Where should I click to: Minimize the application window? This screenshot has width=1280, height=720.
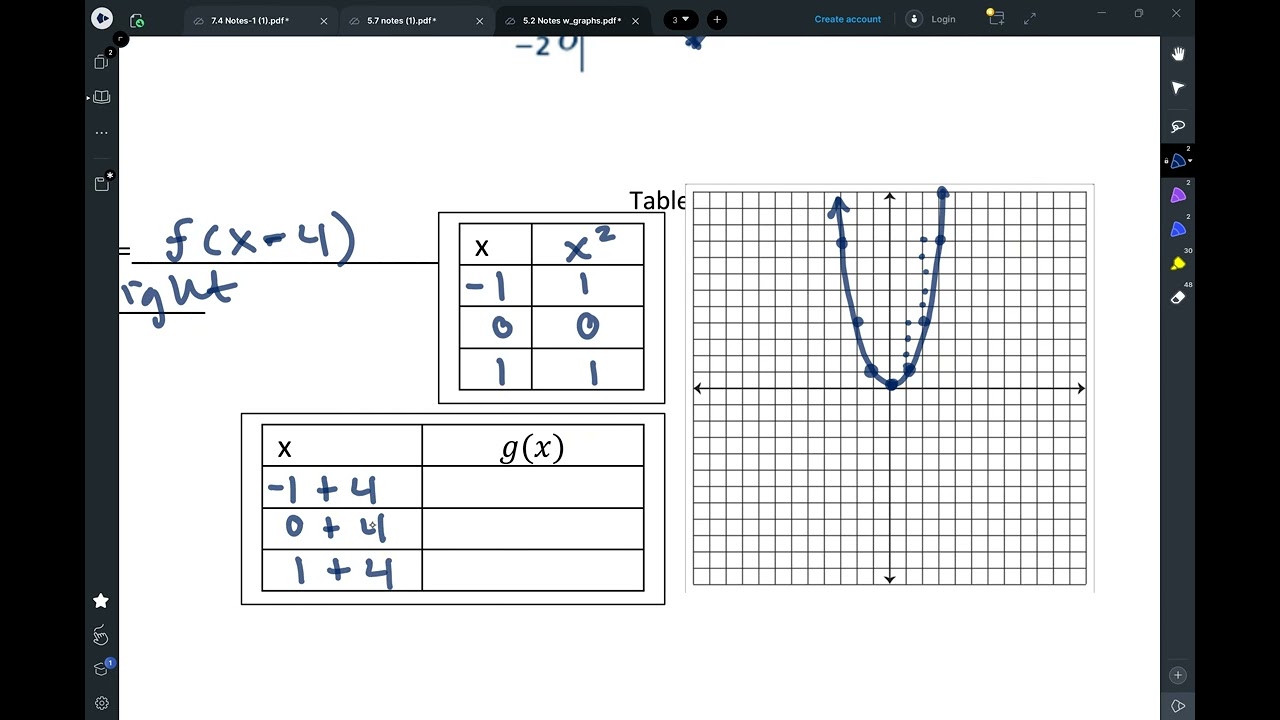click(1100, 13)
